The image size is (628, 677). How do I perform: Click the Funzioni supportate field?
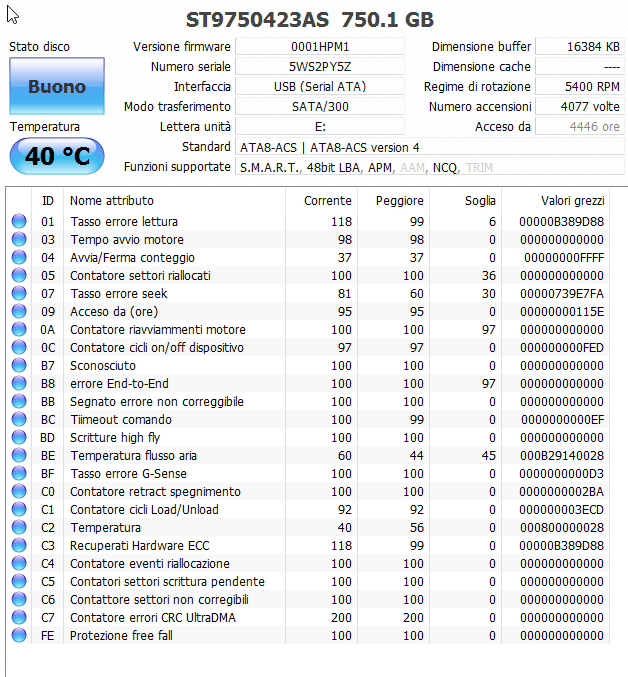pyautogui.click(x=429, y=167)
